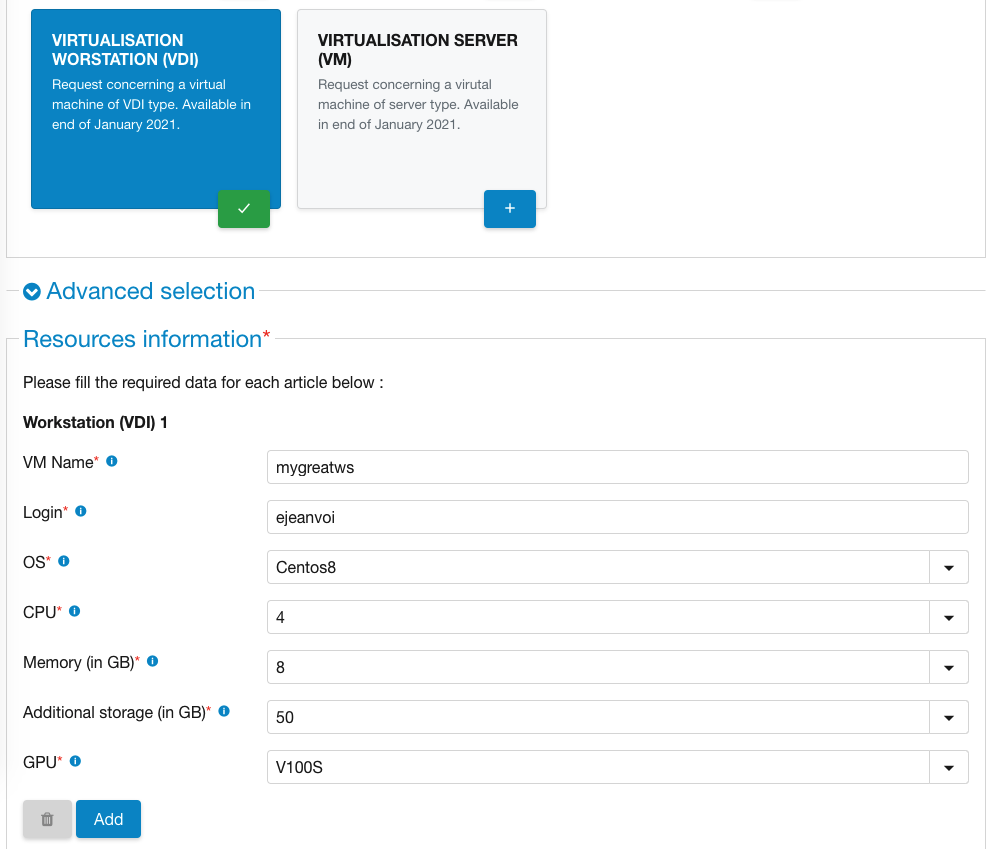This screenshot has width=992, height=849.
Task: Click info icon beside Login label
Action: 81,511
